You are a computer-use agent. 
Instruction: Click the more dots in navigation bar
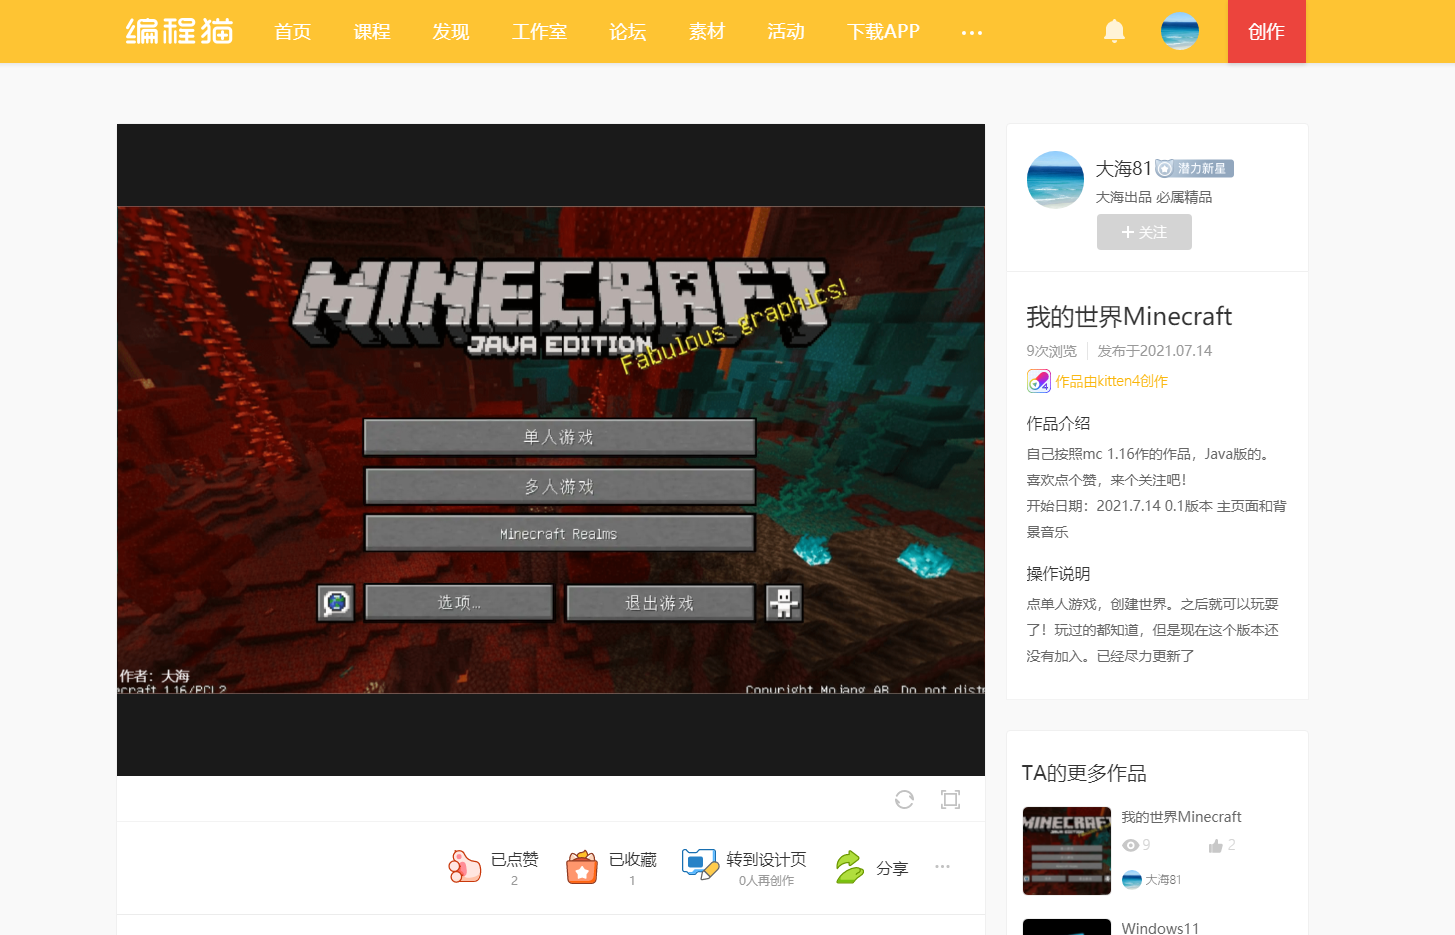point(972,32)
